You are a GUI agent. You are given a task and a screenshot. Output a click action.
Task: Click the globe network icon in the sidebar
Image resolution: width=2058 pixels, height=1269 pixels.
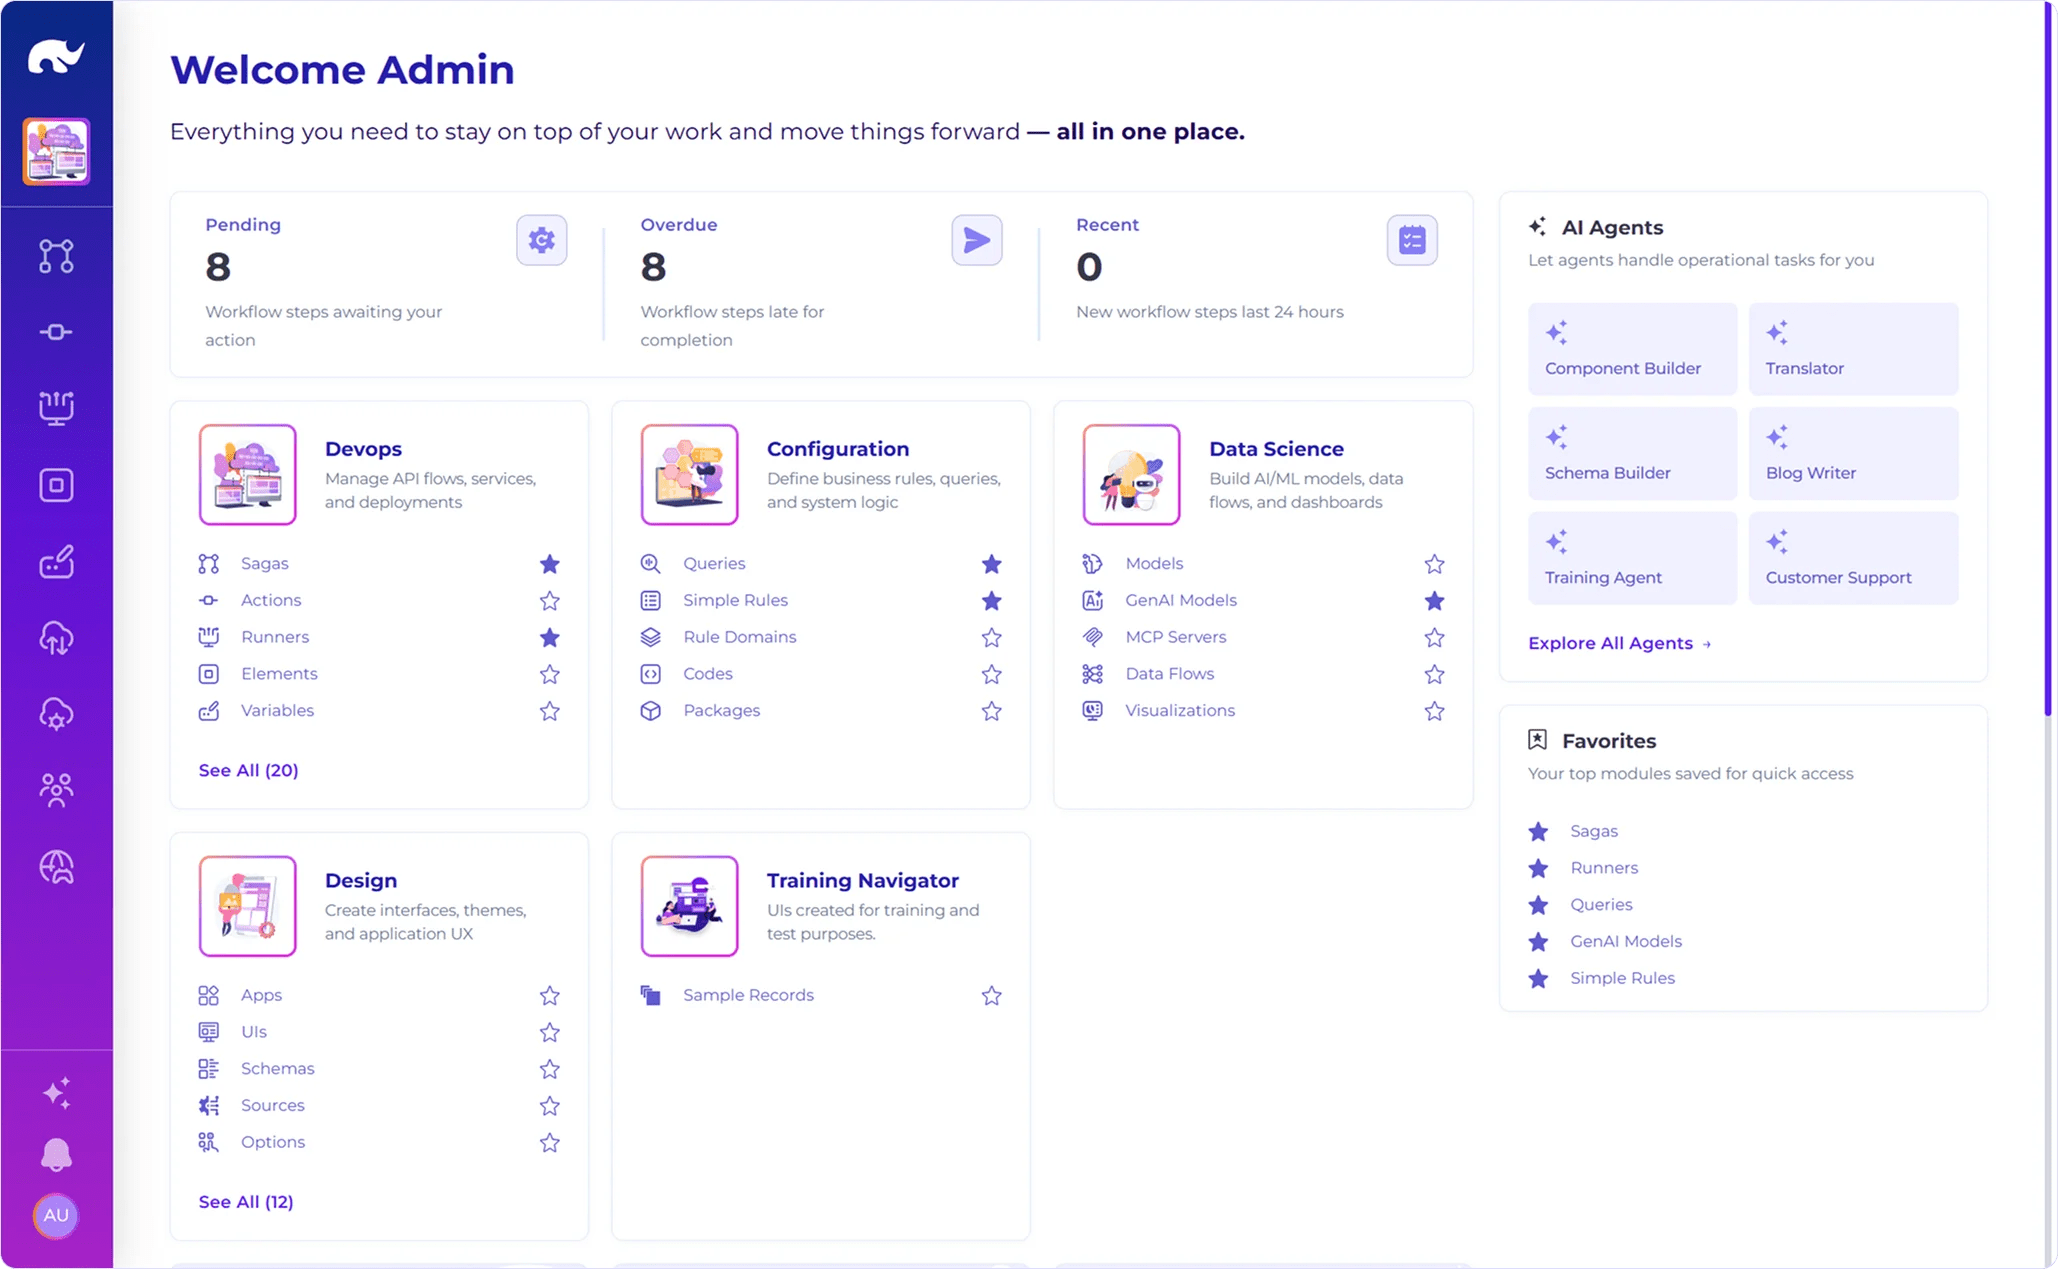57,866
